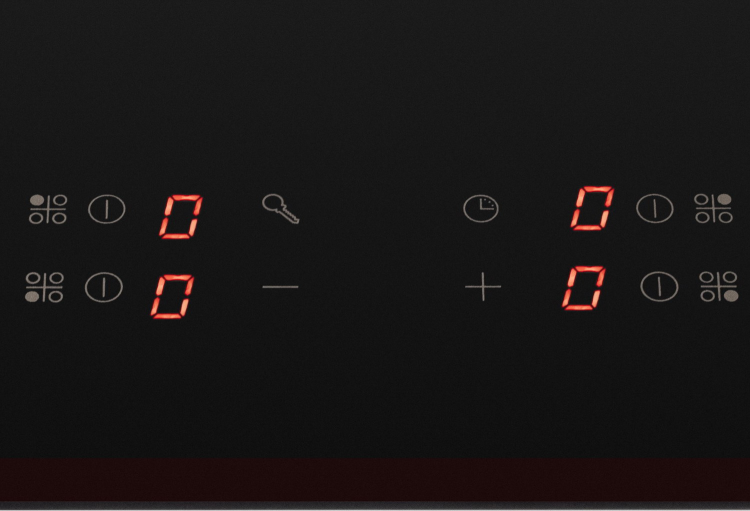750x511 pixels.
Task: Toggle power for the rear-right cooking zone
Action: (655, 208)
